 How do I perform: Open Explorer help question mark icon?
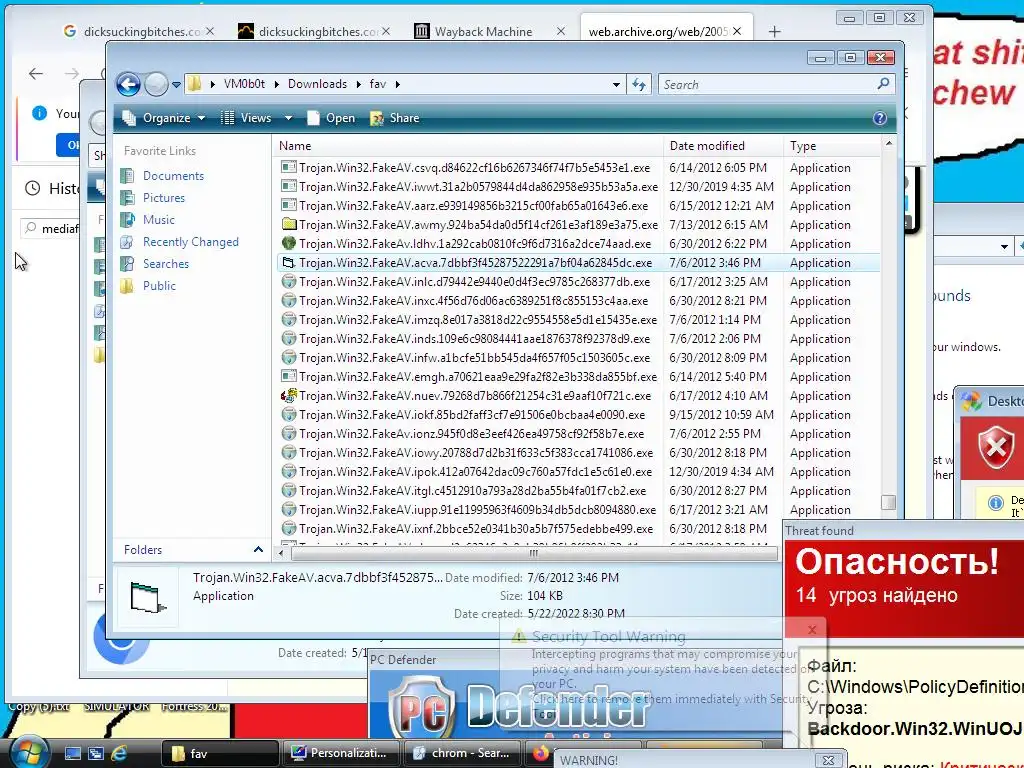pyautogui.click(x=880, y=118)
